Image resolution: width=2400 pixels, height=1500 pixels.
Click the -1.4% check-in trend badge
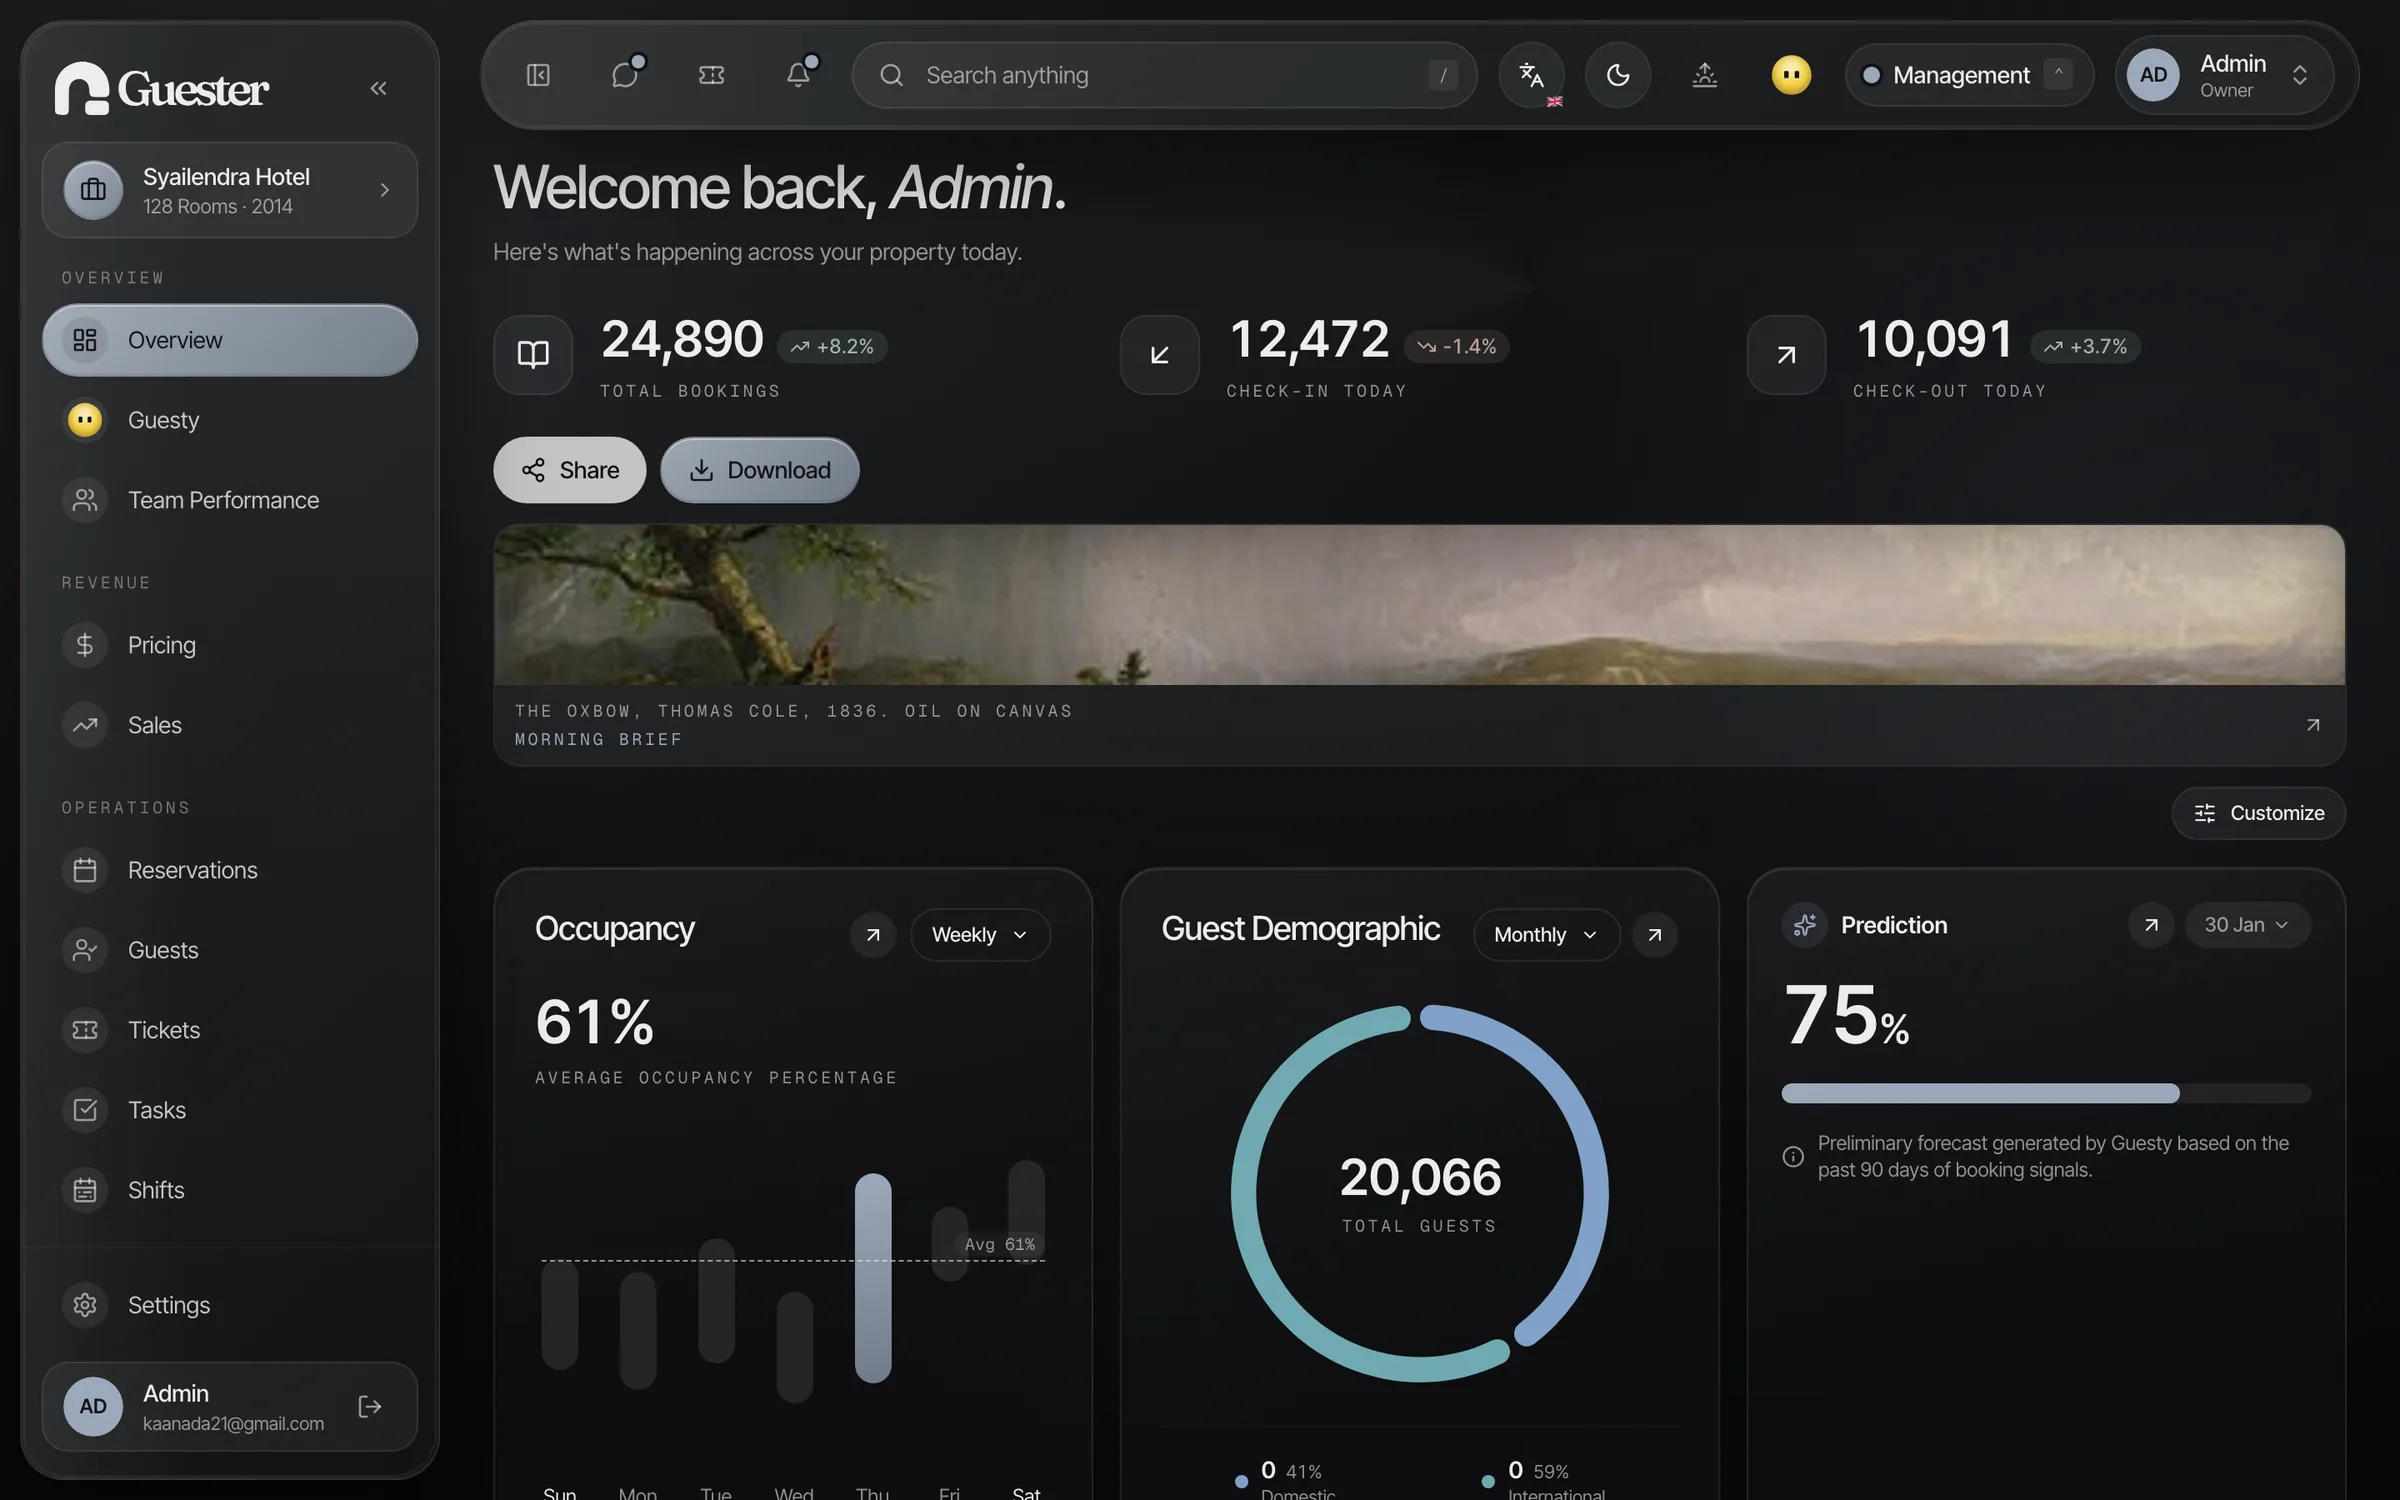pos(1456,346)
